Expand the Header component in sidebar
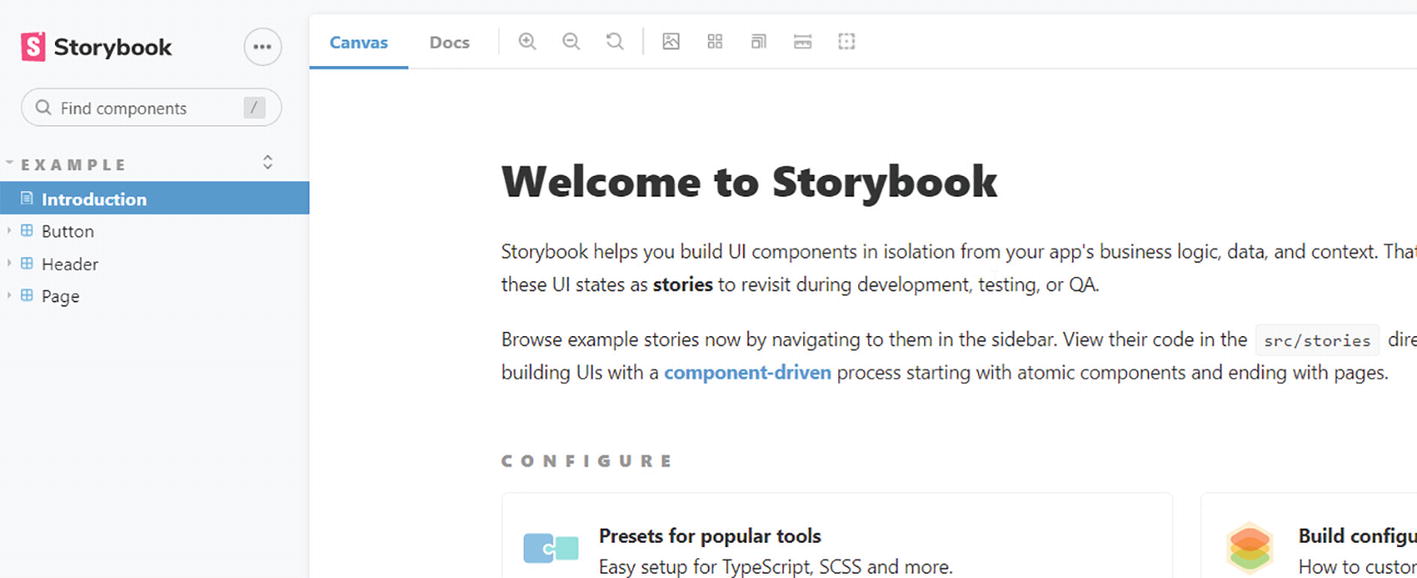This screenshot has width=1417, height=578. (69, 264)
